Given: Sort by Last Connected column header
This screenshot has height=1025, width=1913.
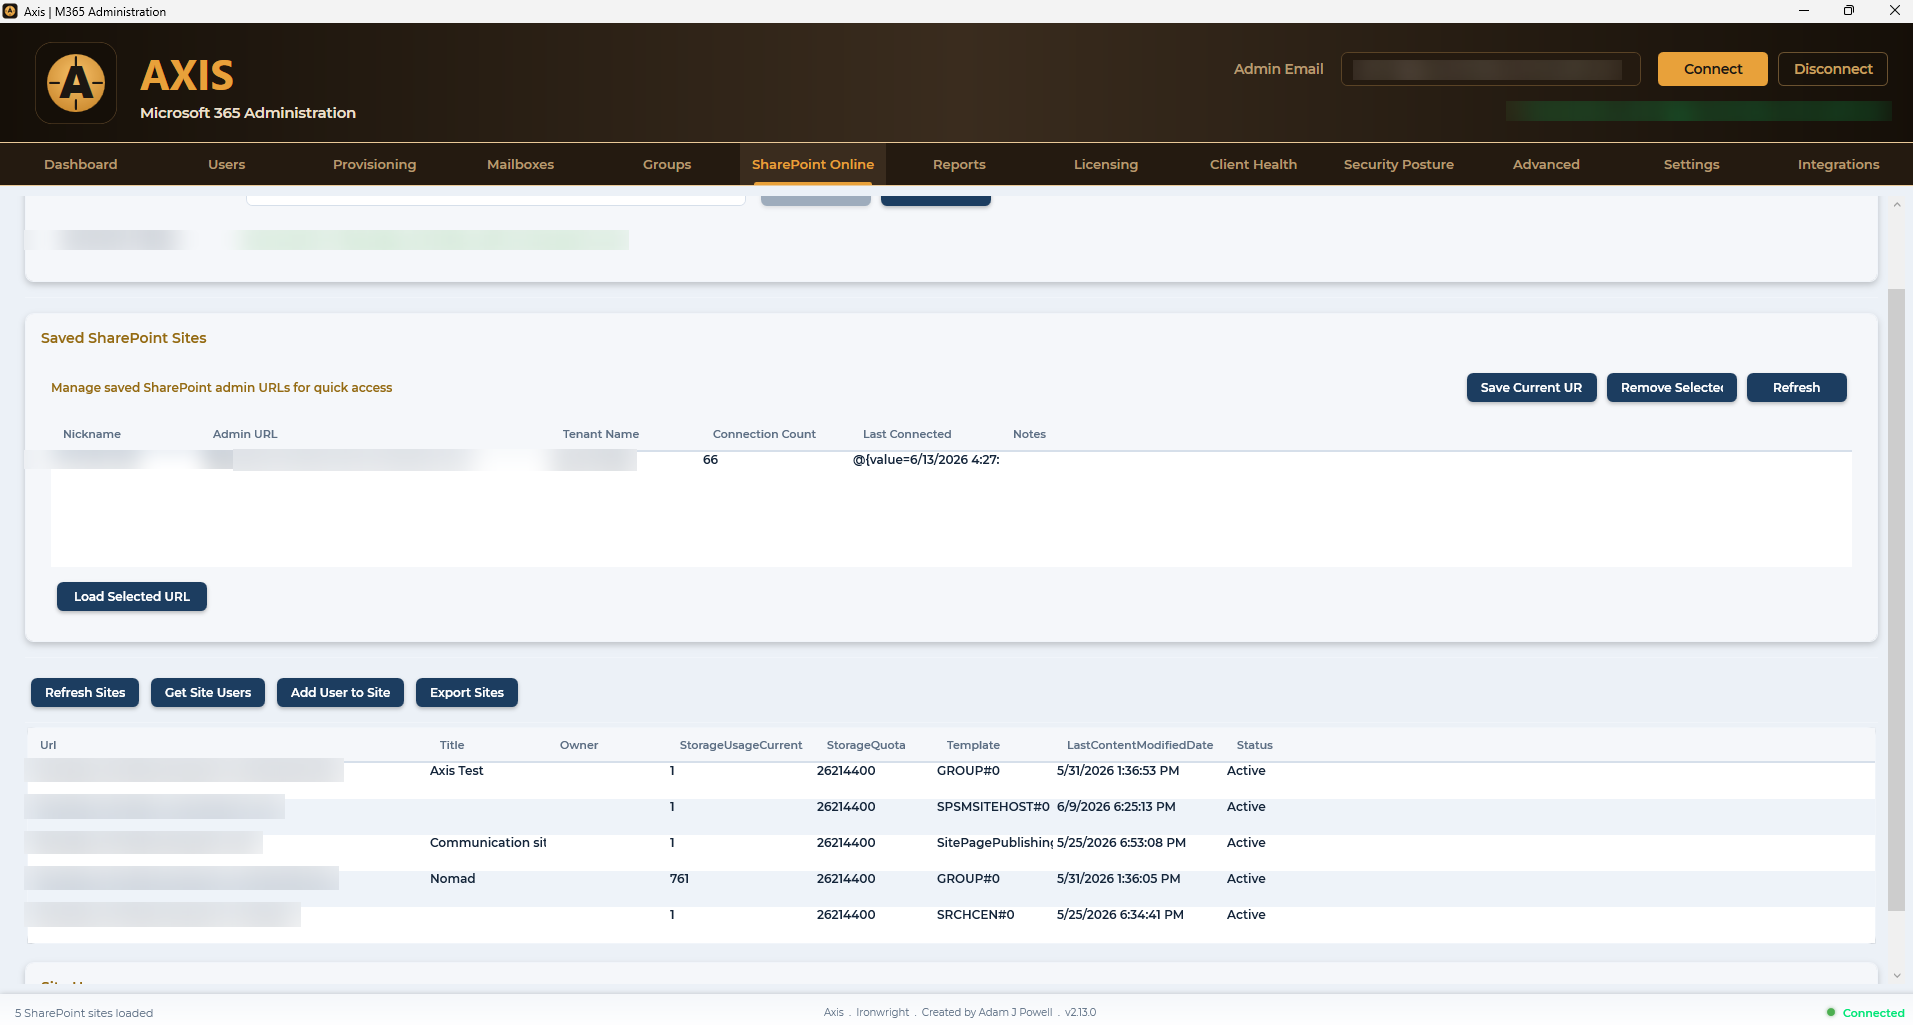Looking at the screenshot, I should pos(907,434).
